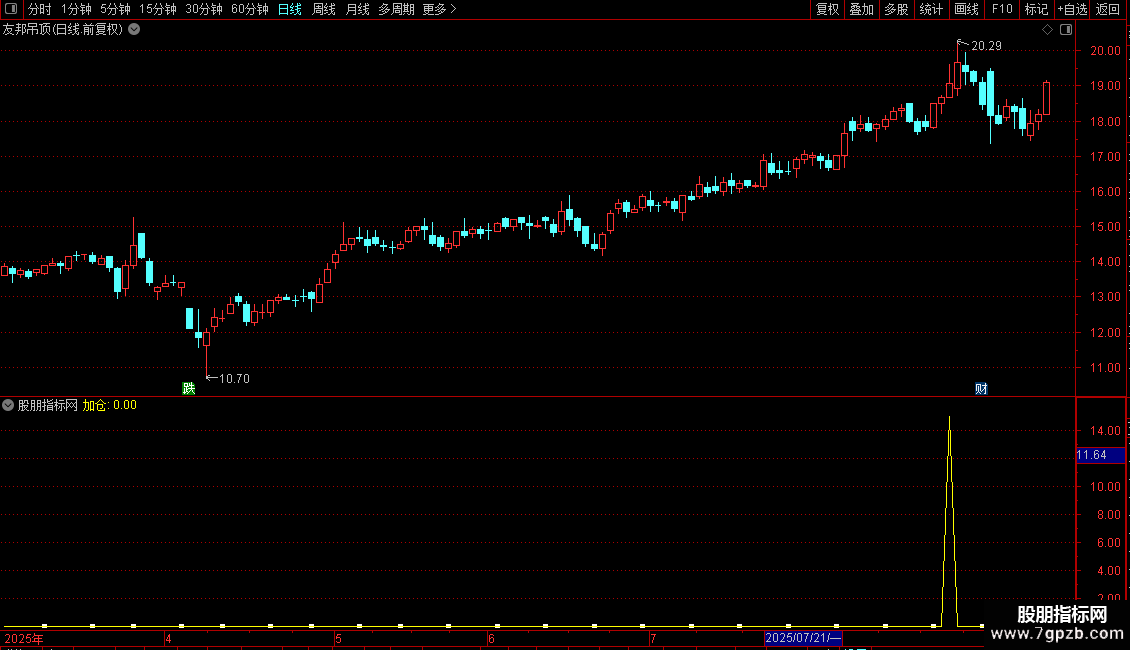
Task: Open the 统计 statistics function
Action: click(931, 9)
